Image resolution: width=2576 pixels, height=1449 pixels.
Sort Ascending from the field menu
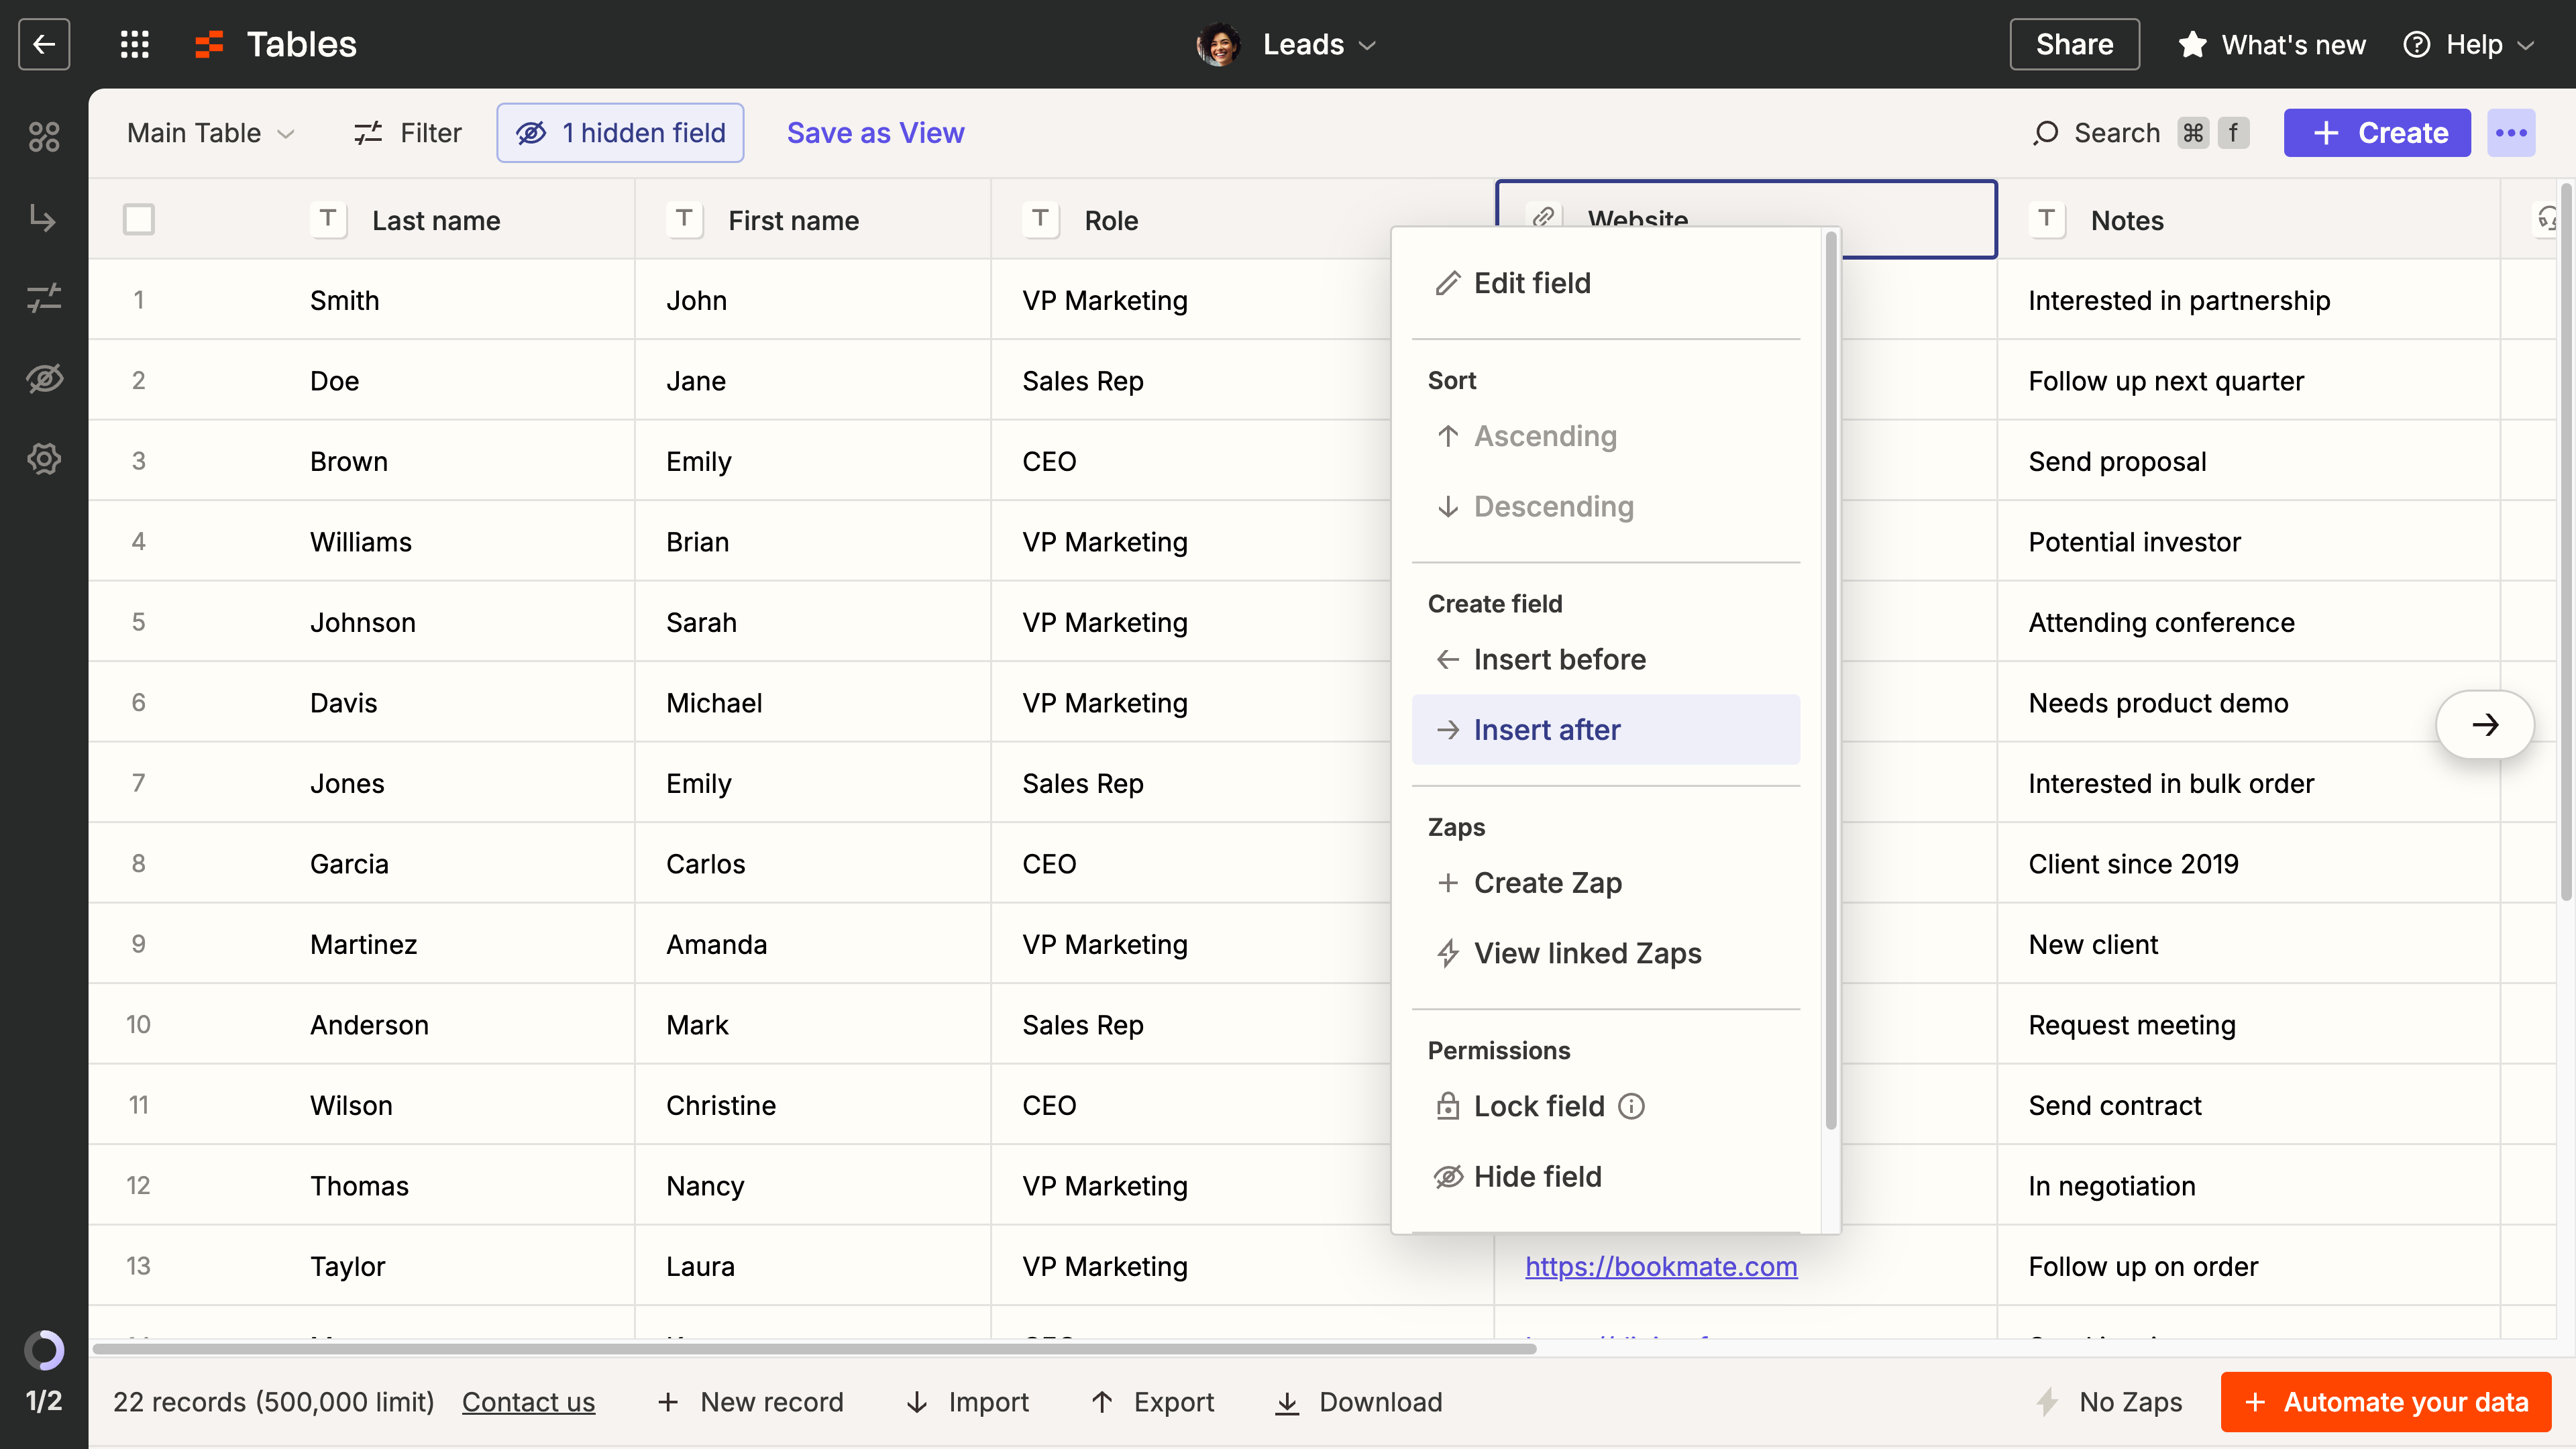point(1605,436)
